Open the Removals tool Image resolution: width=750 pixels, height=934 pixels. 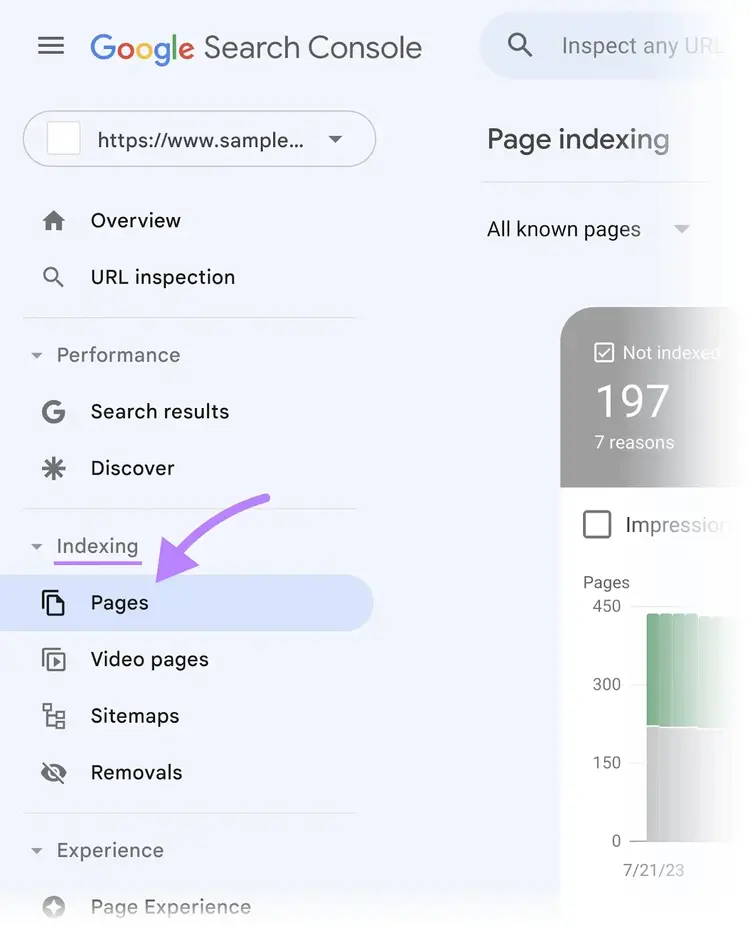(x=136, y=773)
